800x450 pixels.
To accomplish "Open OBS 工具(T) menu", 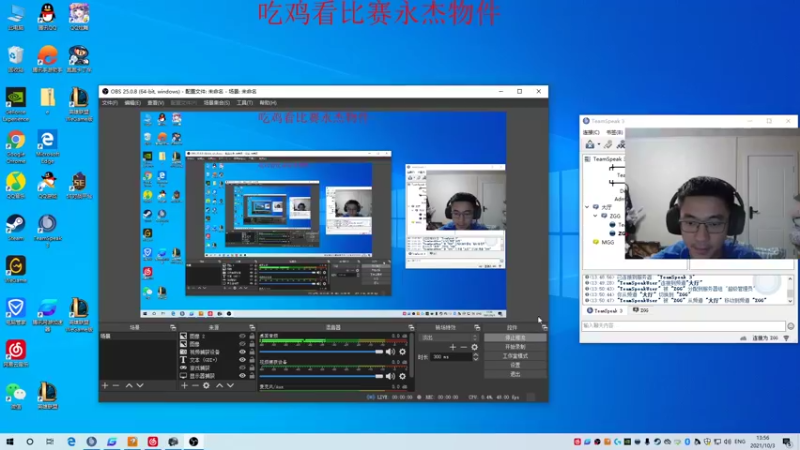I will (244, 103).
